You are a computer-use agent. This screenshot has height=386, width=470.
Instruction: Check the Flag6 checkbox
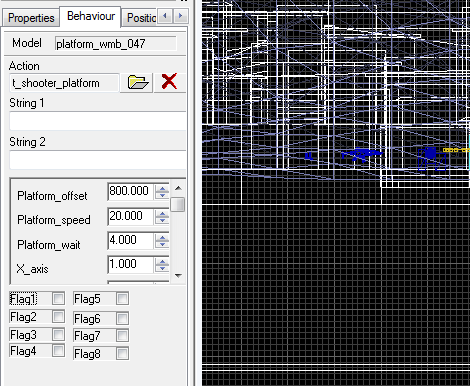(x=122, y=319)
